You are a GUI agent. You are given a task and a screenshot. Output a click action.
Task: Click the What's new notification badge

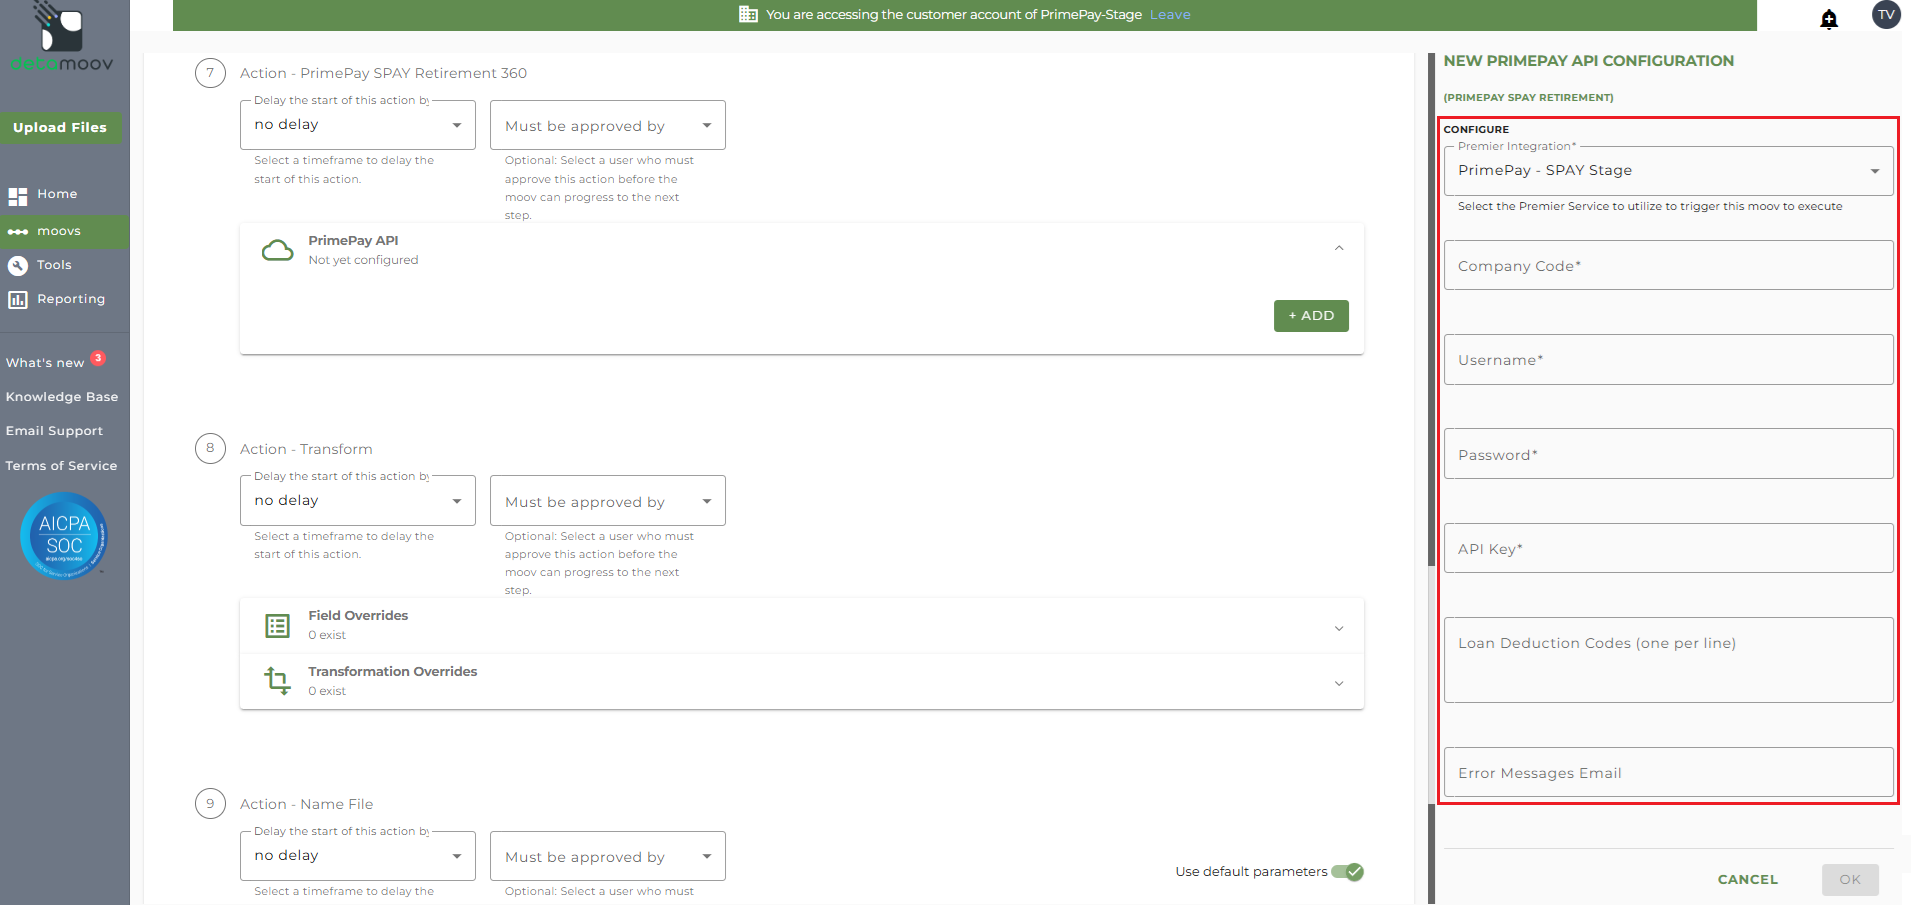pos(98,358)
